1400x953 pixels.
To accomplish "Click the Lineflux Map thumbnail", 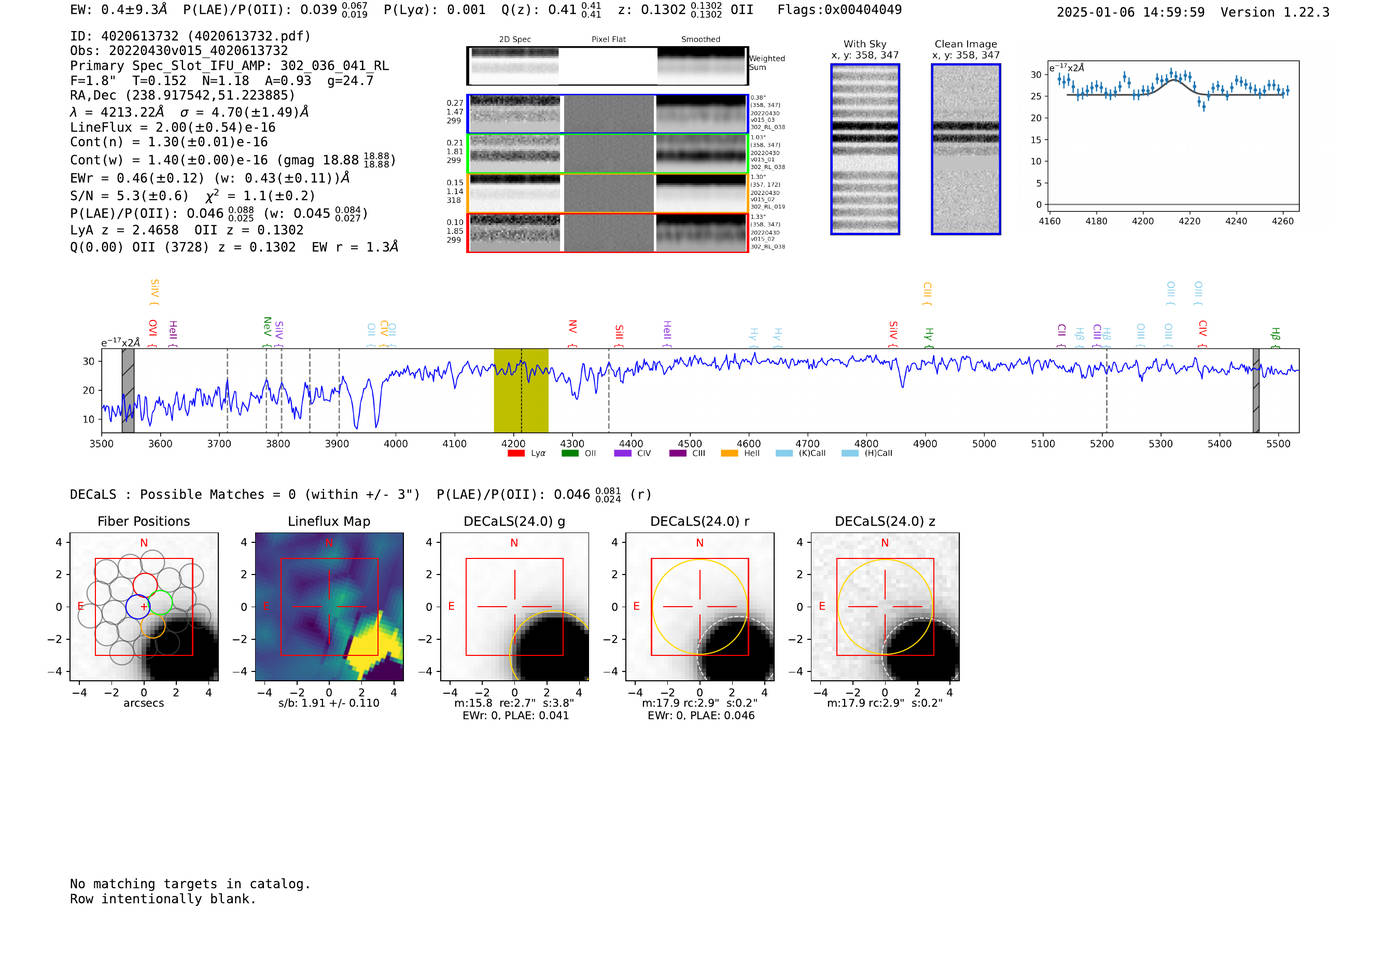I will (329, 607).
